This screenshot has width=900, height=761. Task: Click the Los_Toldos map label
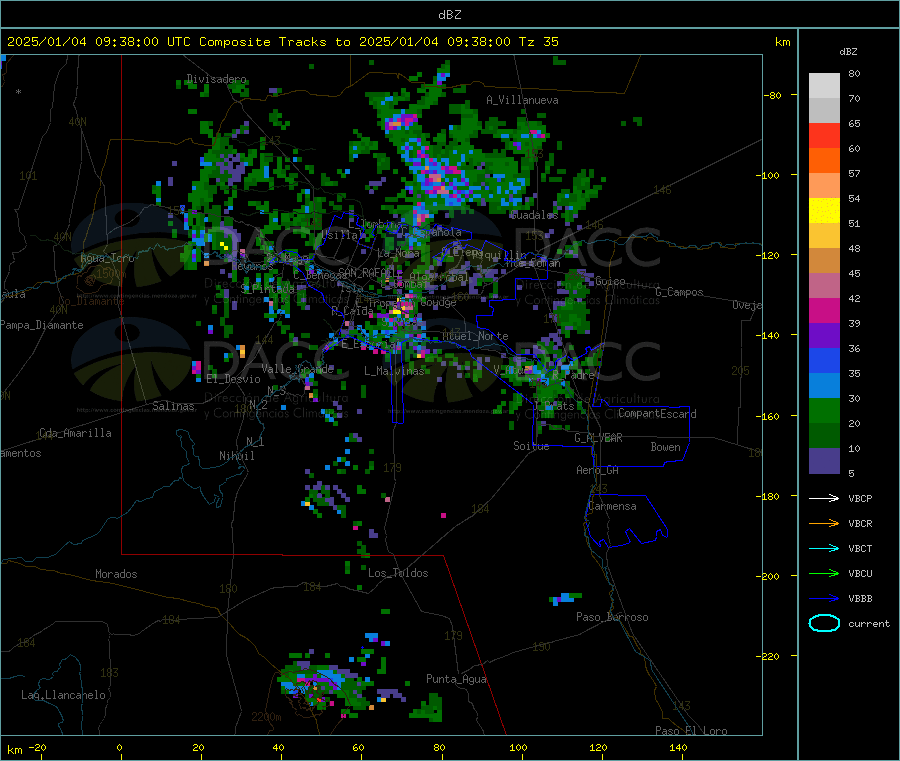[x=398, y=573]
